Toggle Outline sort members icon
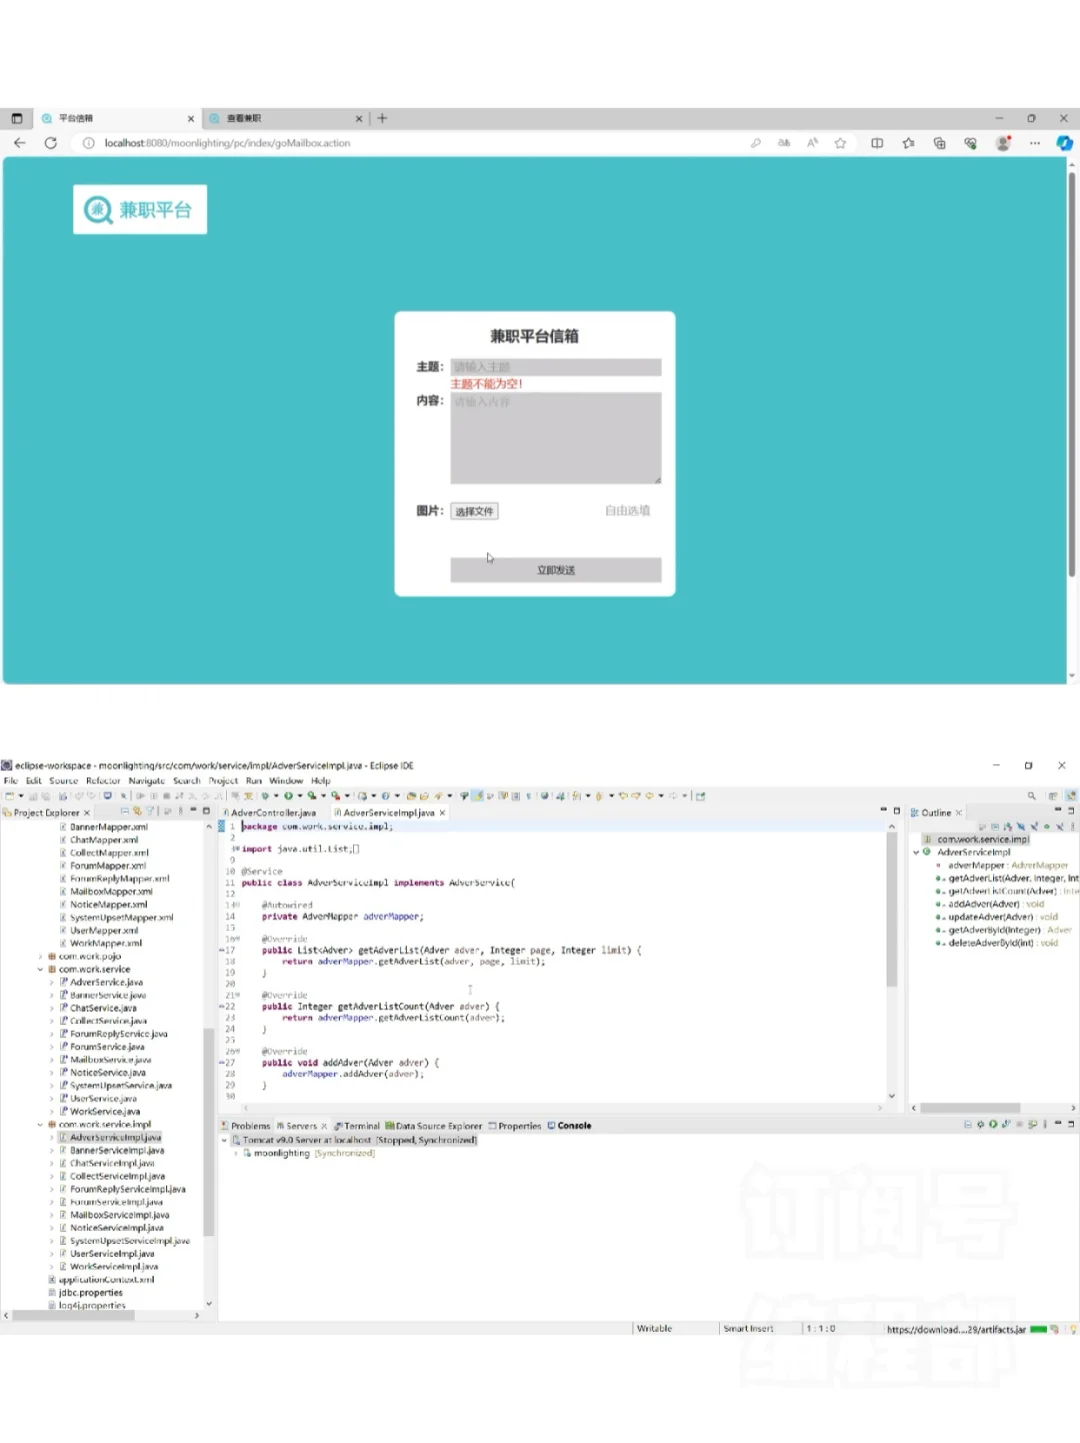 (1009, 827)
